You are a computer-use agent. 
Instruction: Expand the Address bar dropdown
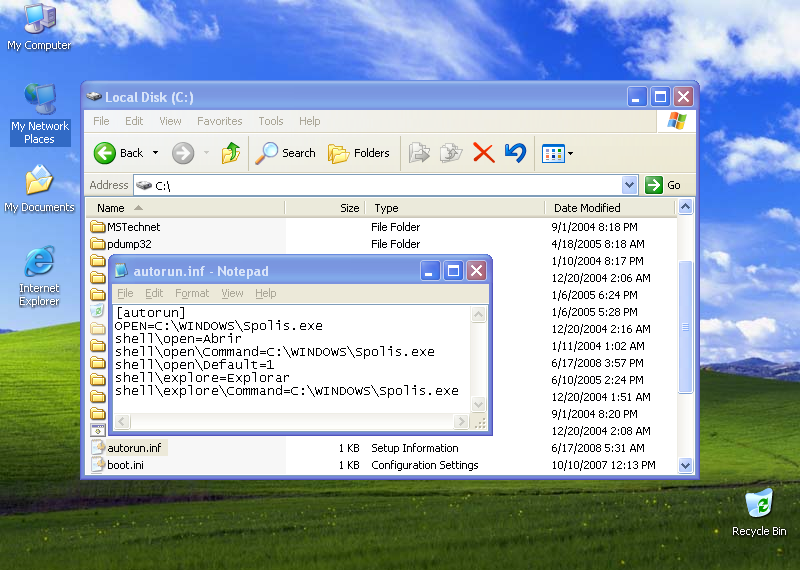point(630,185)
